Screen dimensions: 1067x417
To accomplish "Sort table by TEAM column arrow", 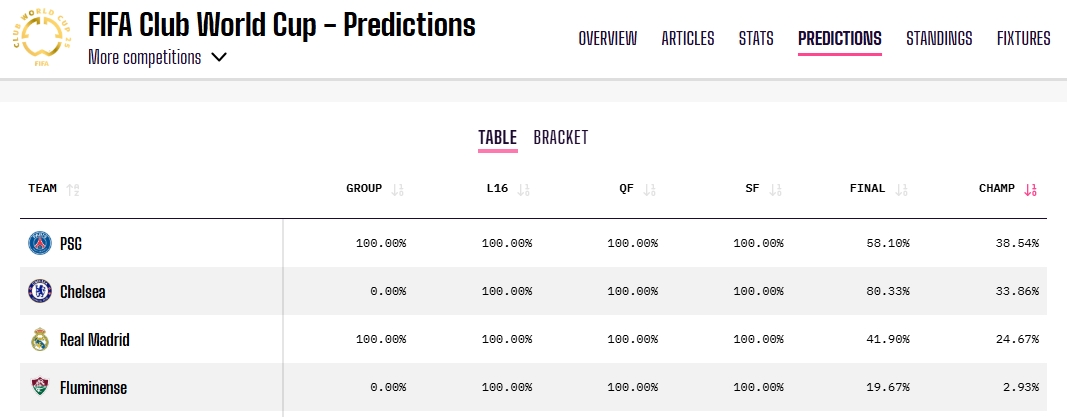I will pos(73,189).
